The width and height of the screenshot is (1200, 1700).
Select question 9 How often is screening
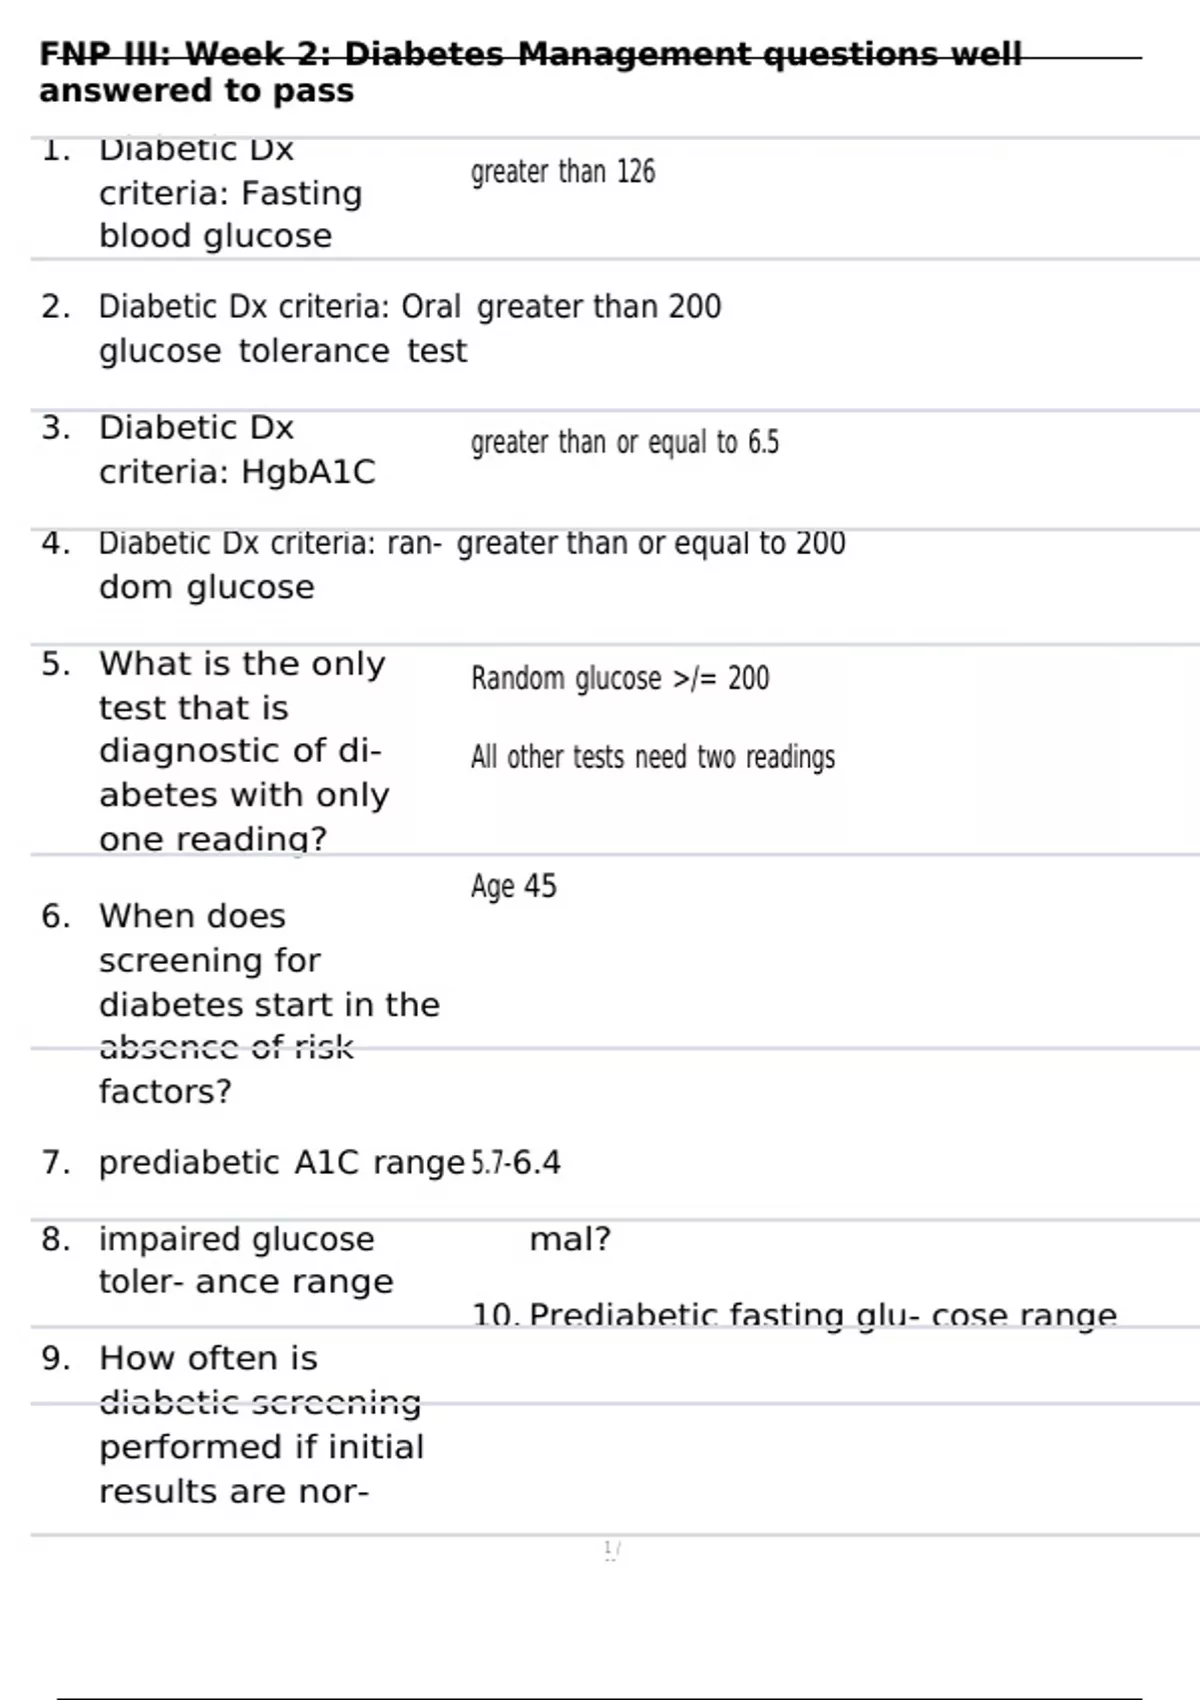coord(261,1424)
